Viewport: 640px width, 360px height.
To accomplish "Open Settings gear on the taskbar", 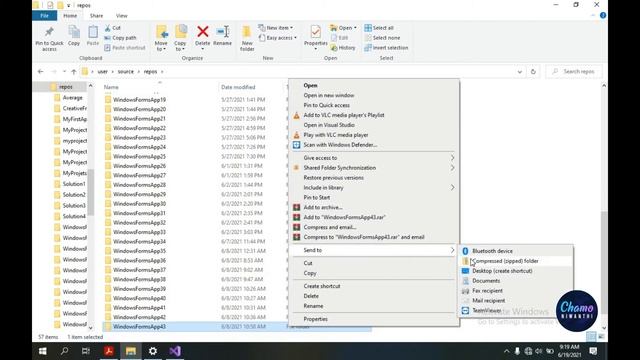I will 153,351.
